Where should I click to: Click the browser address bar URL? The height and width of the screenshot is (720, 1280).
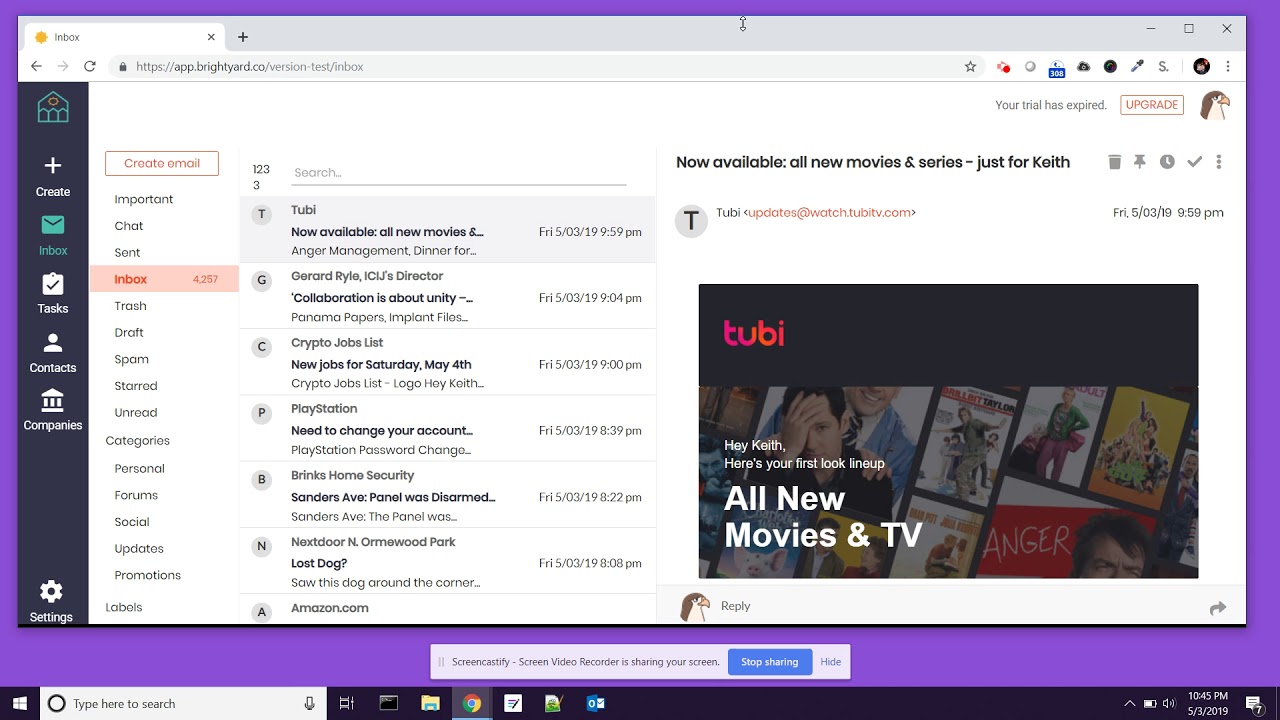[250, 67]
